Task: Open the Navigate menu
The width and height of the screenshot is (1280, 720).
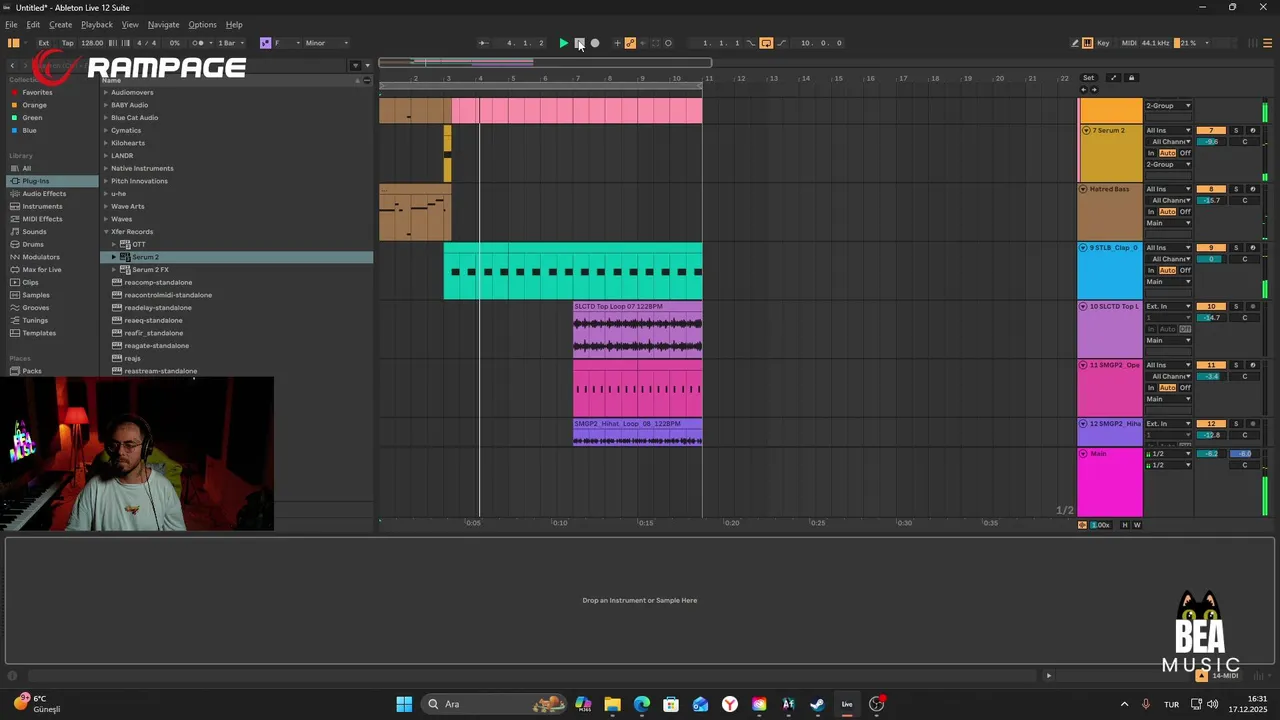Action: [x=163, y=24]
